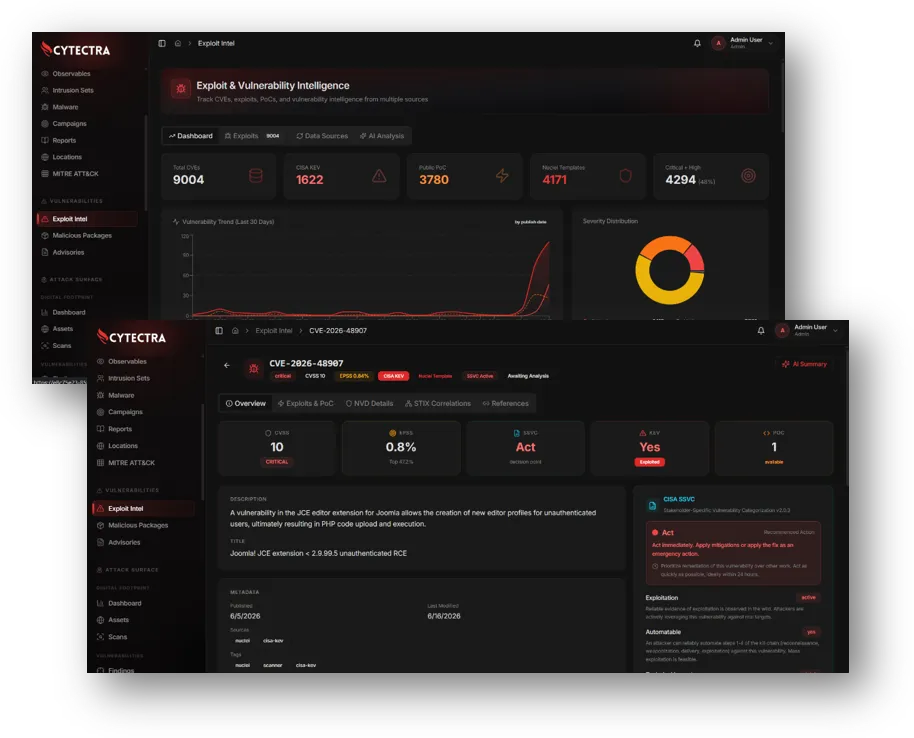Click the EPSS 0.84% badge

point(354,376)
